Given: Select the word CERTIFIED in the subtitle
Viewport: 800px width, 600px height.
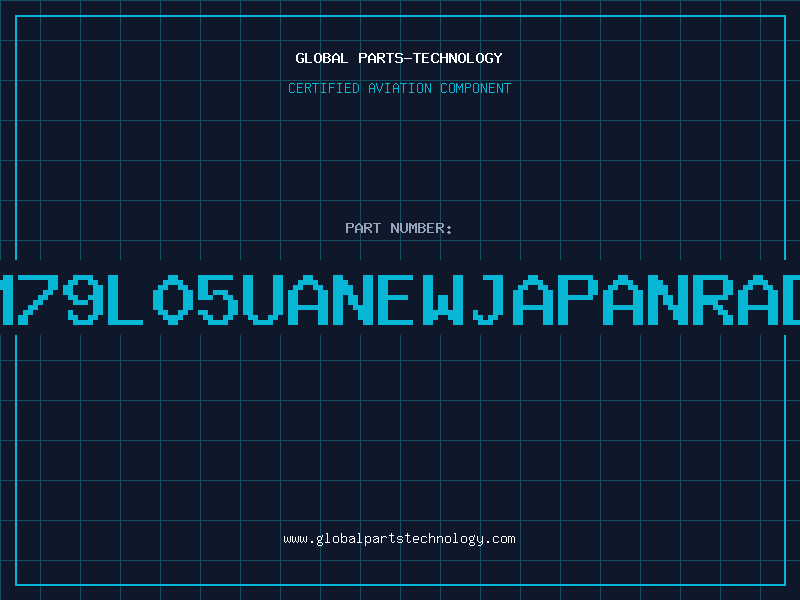Looking at the screenshot, I should coord(324,88).
